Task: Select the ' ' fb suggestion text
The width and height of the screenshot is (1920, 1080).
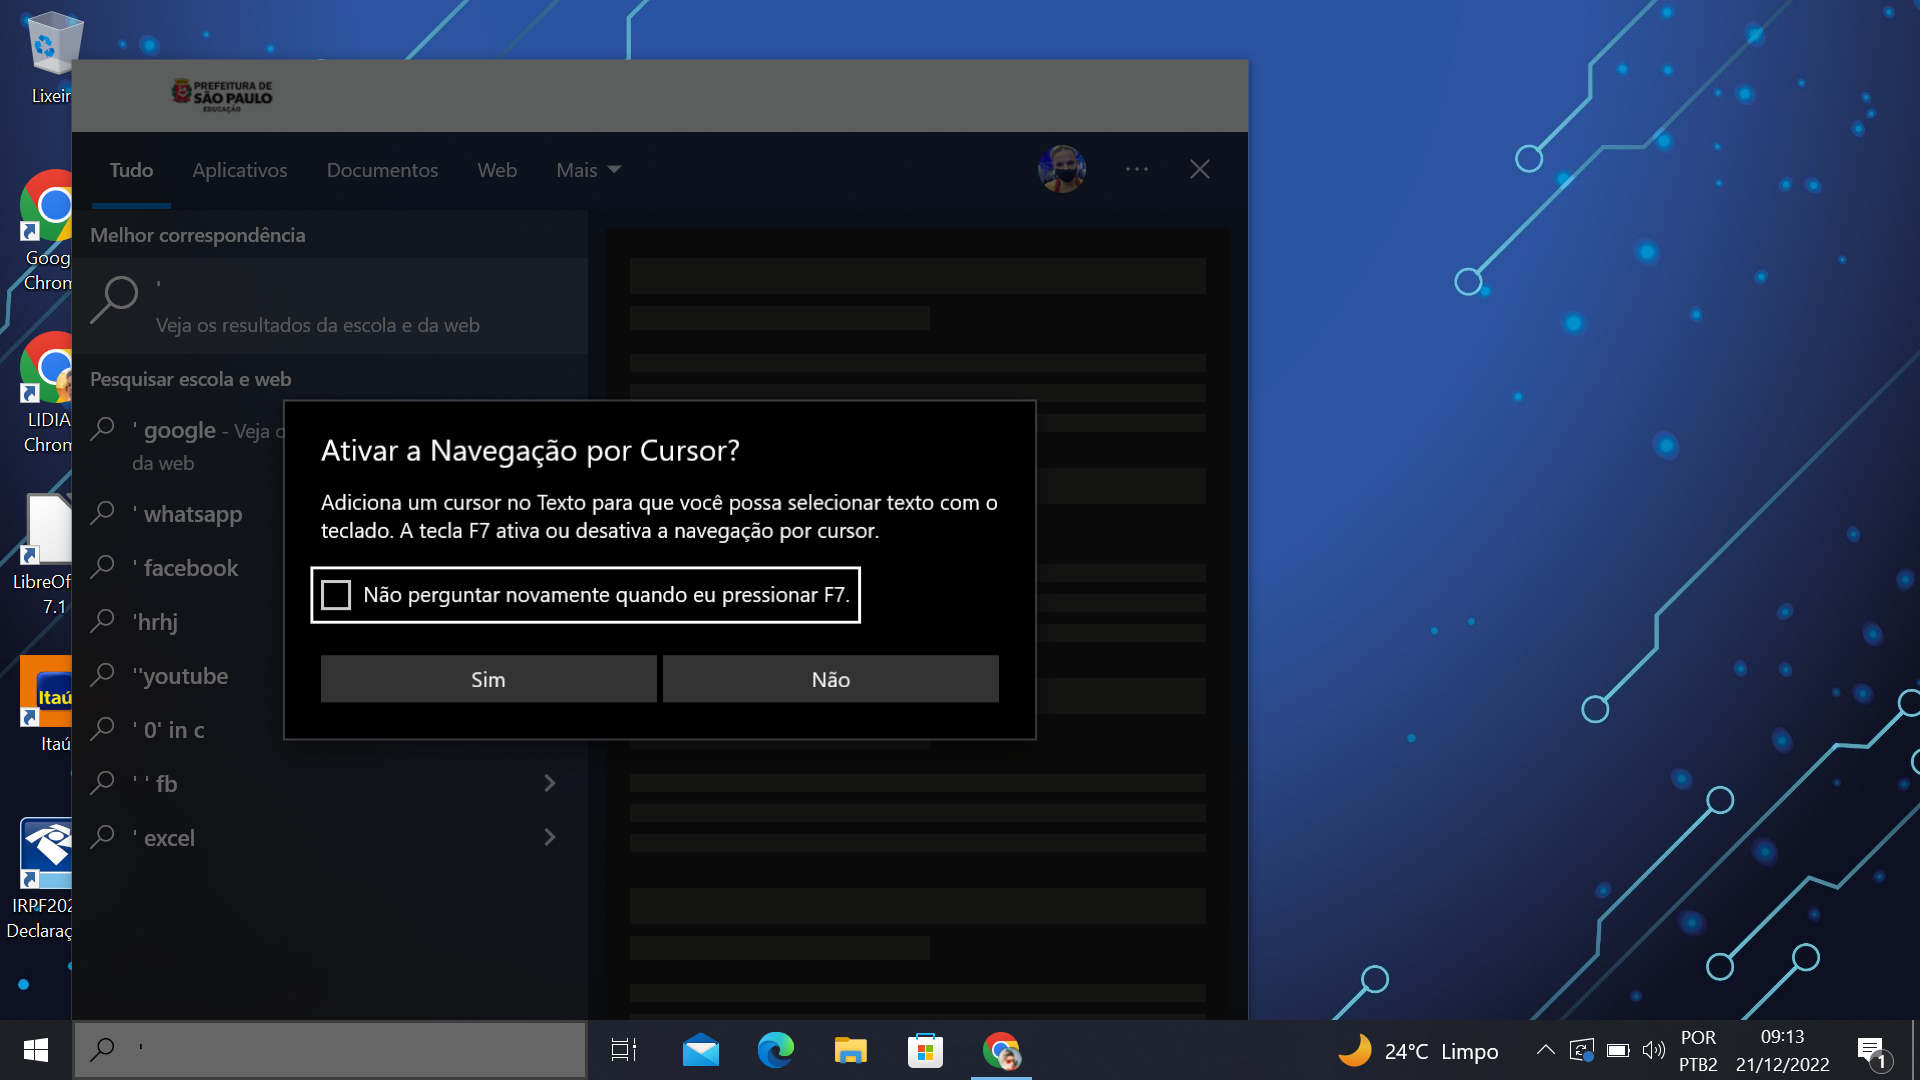Action: pos(155,784)
